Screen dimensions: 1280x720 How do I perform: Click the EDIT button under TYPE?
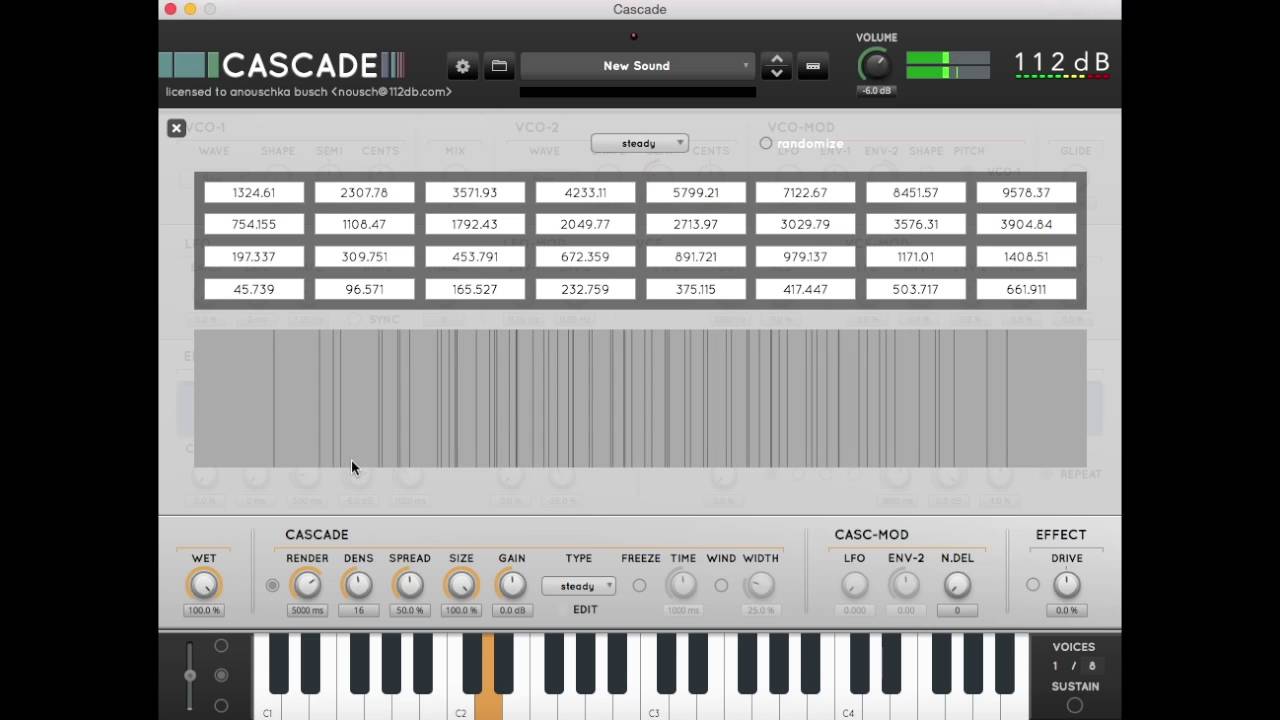coord(585,609)
